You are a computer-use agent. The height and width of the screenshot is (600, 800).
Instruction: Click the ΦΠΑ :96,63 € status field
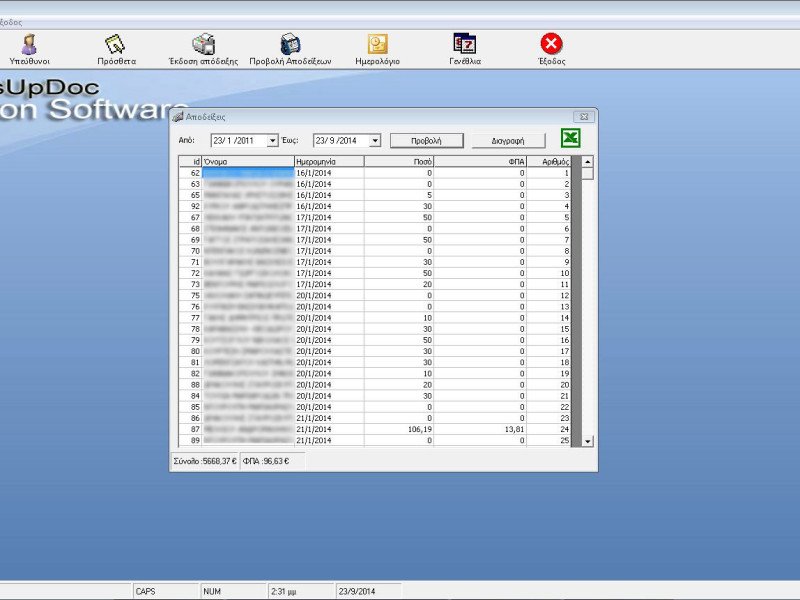click(x=272, y=461)
